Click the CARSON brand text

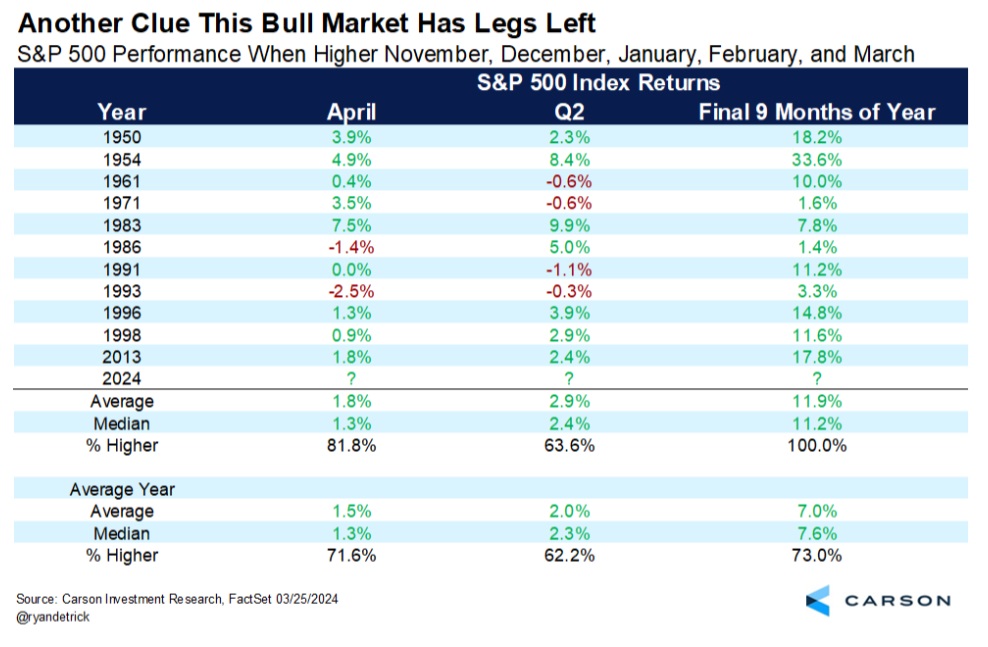tap(898, 601)
